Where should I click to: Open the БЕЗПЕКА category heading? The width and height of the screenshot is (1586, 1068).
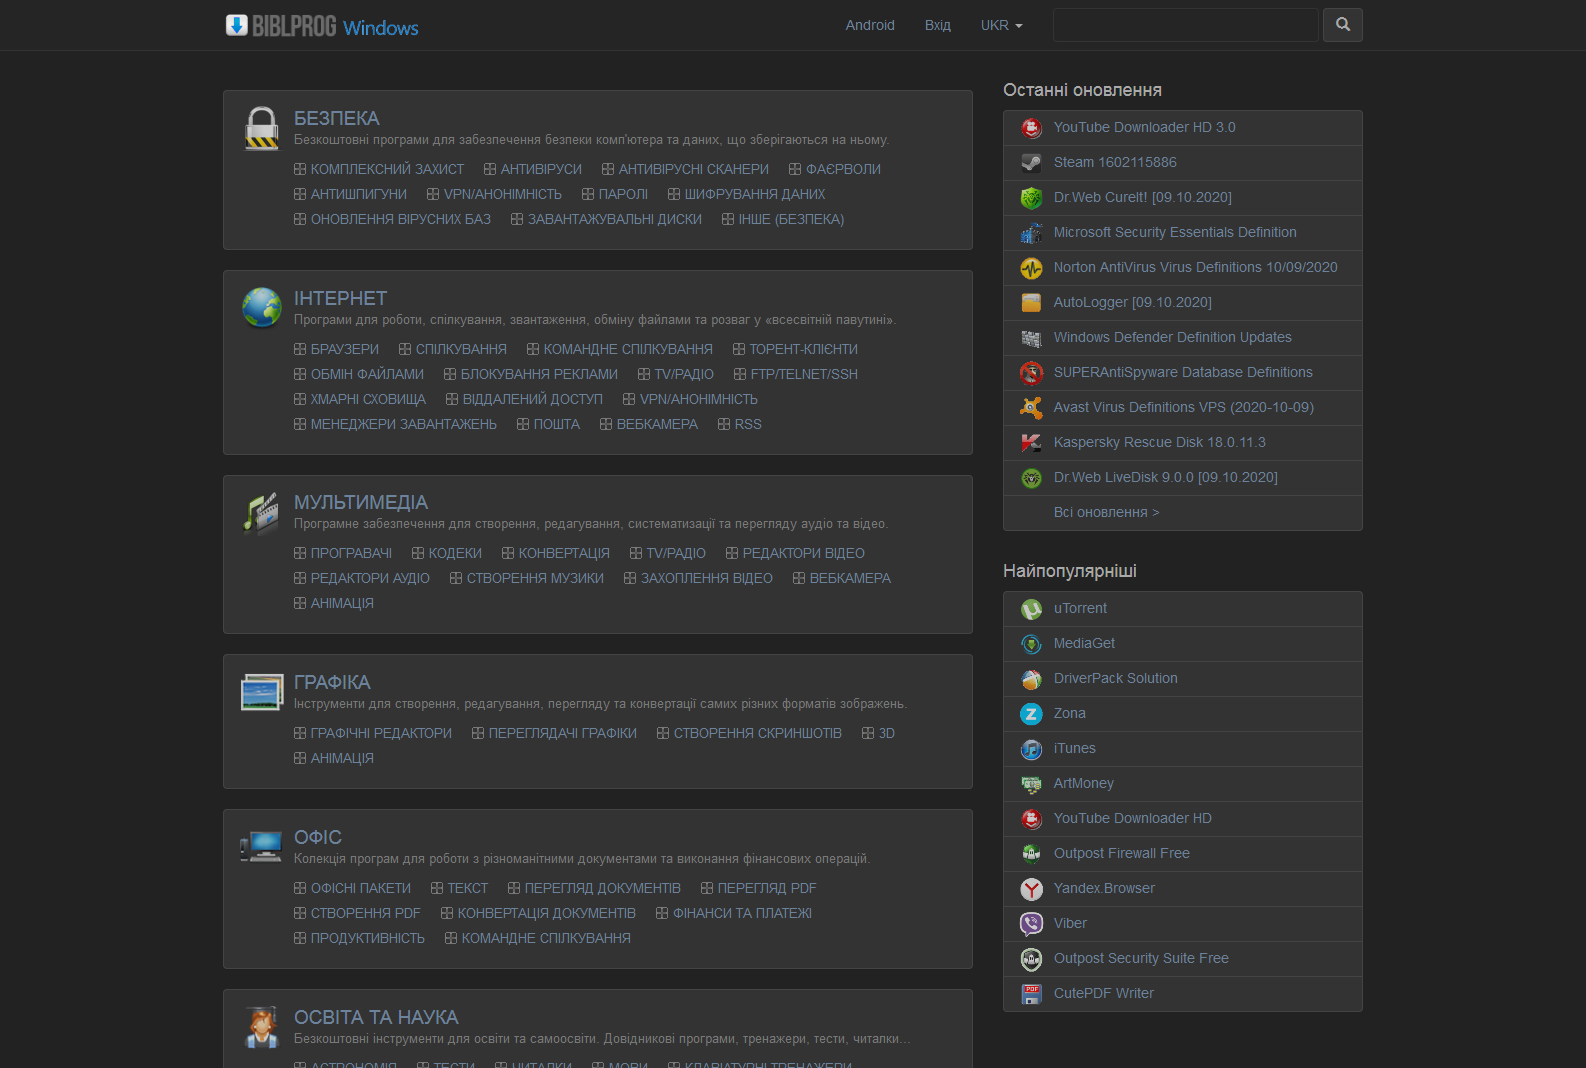coord(337,118)
